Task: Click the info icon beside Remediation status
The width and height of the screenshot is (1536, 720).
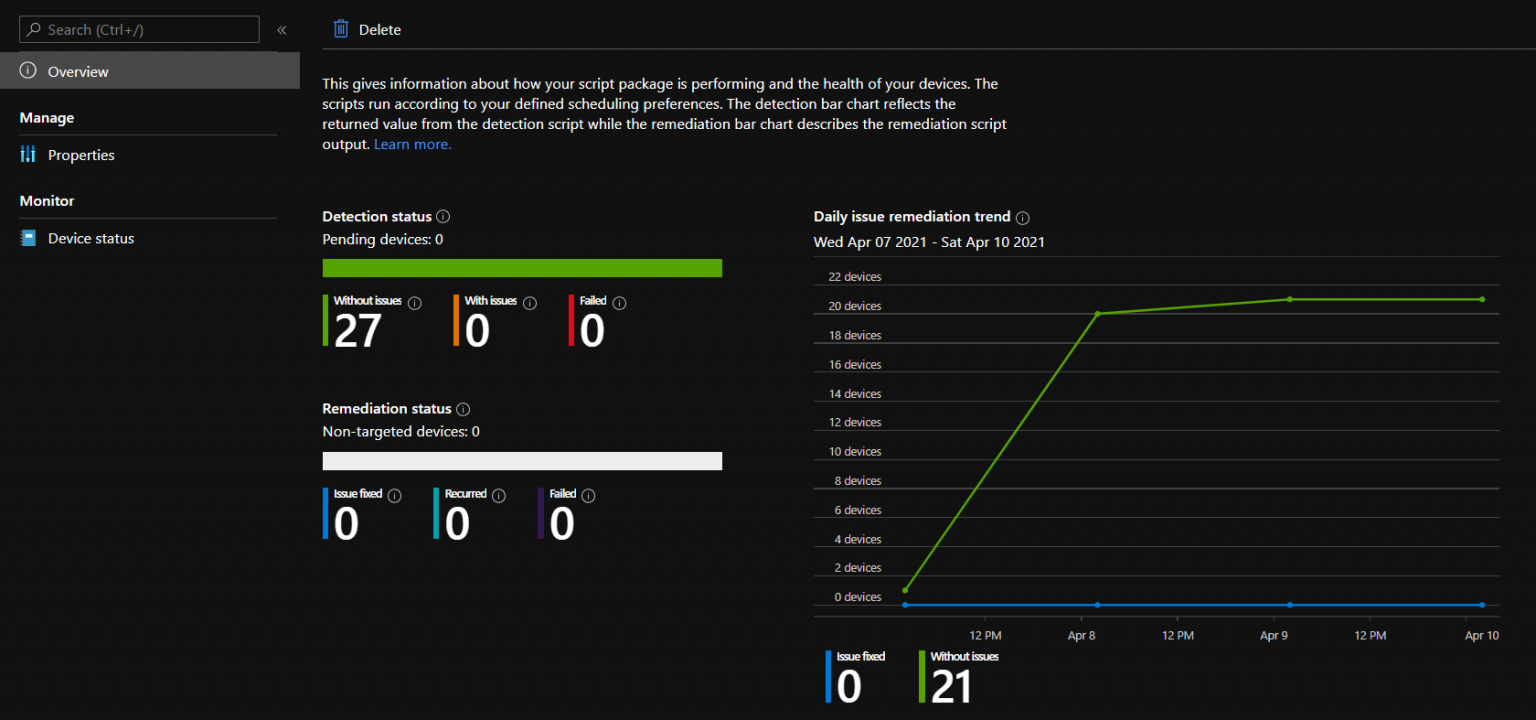Action: pos(462,409)
